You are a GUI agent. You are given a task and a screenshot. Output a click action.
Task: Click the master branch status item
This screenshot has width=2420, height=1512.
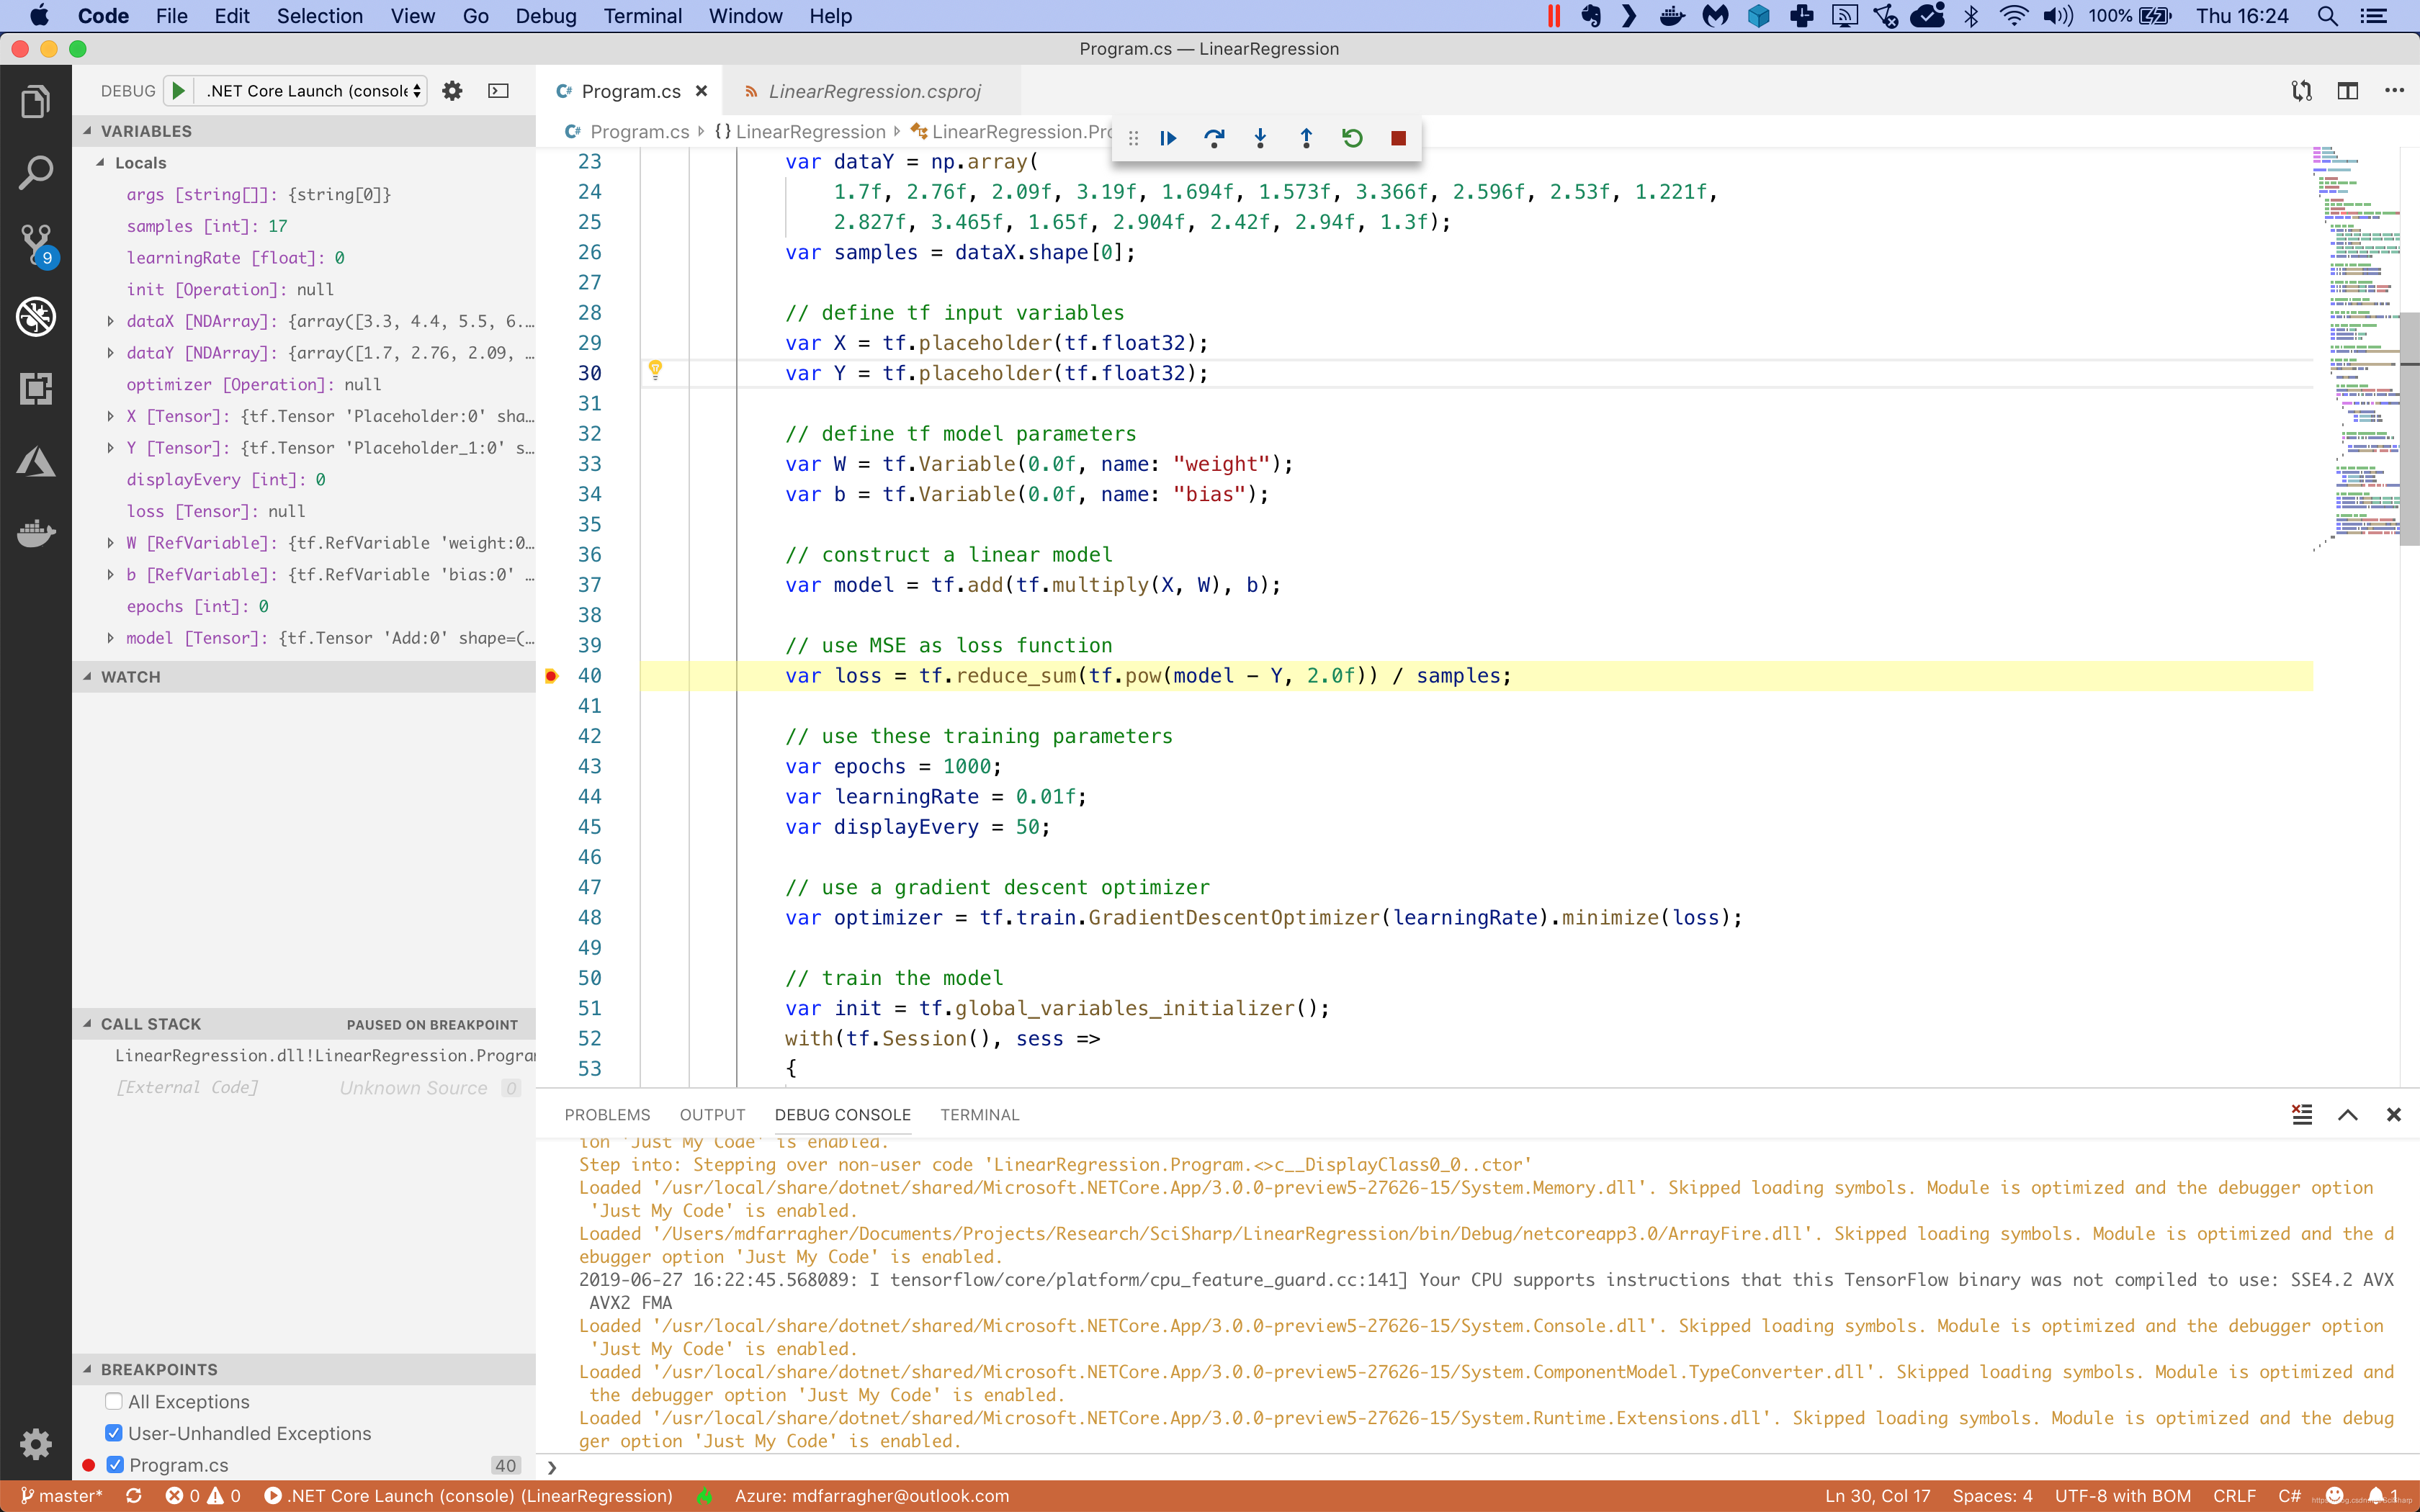pyautogui.click(x=62, y=1496)
